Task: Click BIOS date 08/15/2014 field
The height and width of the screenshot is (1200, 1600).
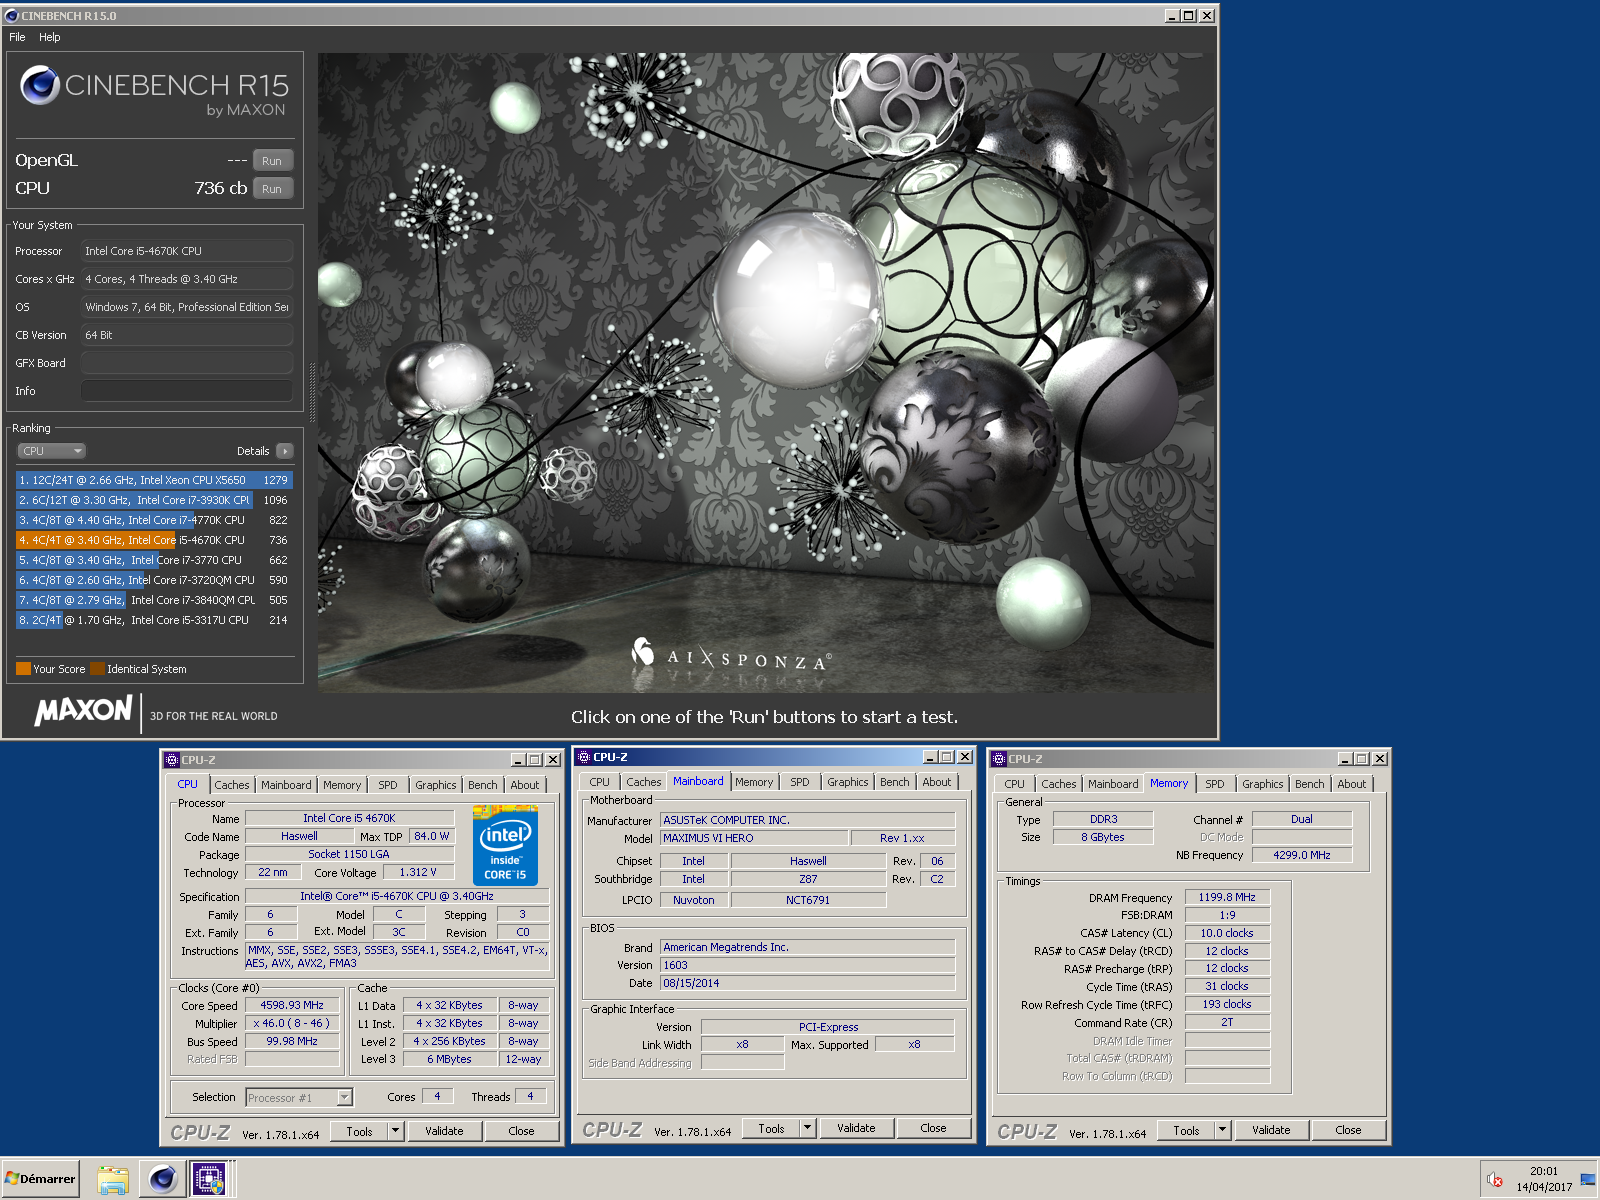Action: pos(808,983)
